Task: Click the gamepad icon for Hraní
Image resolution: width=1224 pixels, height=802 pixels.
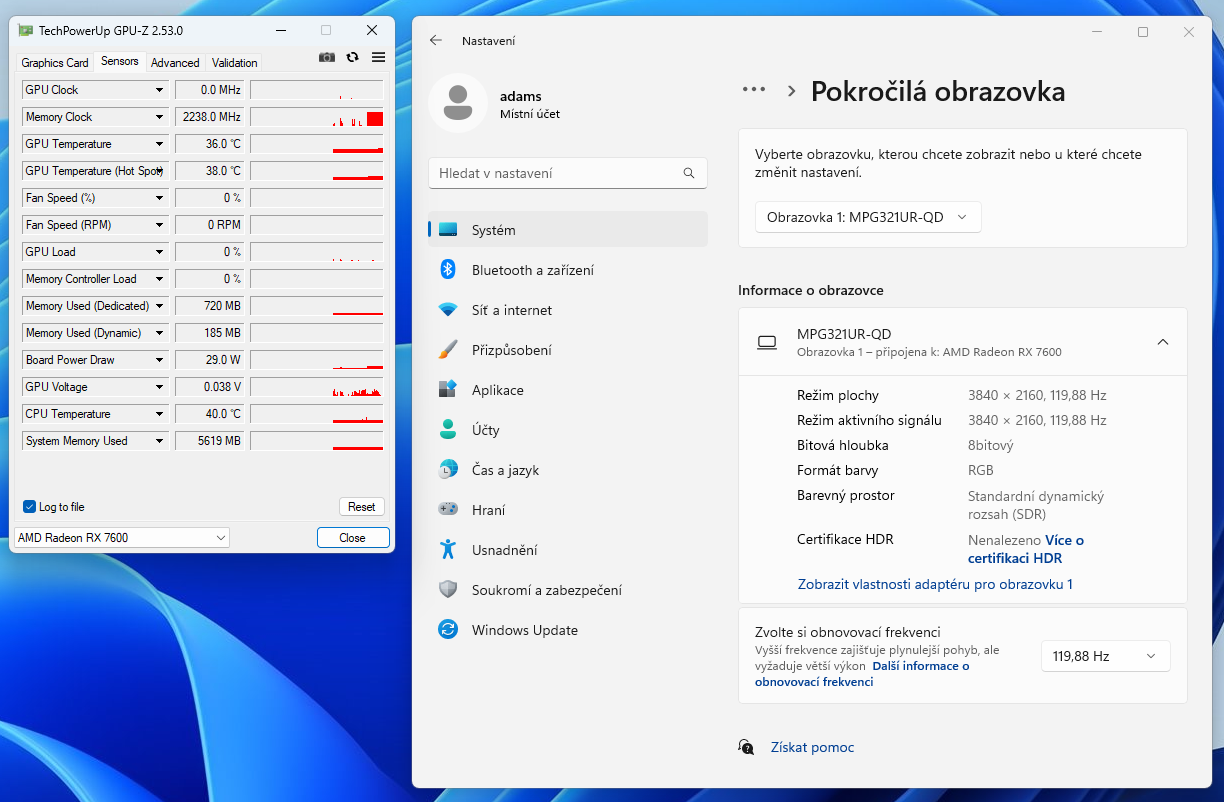Action: pyautogui.click(x=448, y=510)
